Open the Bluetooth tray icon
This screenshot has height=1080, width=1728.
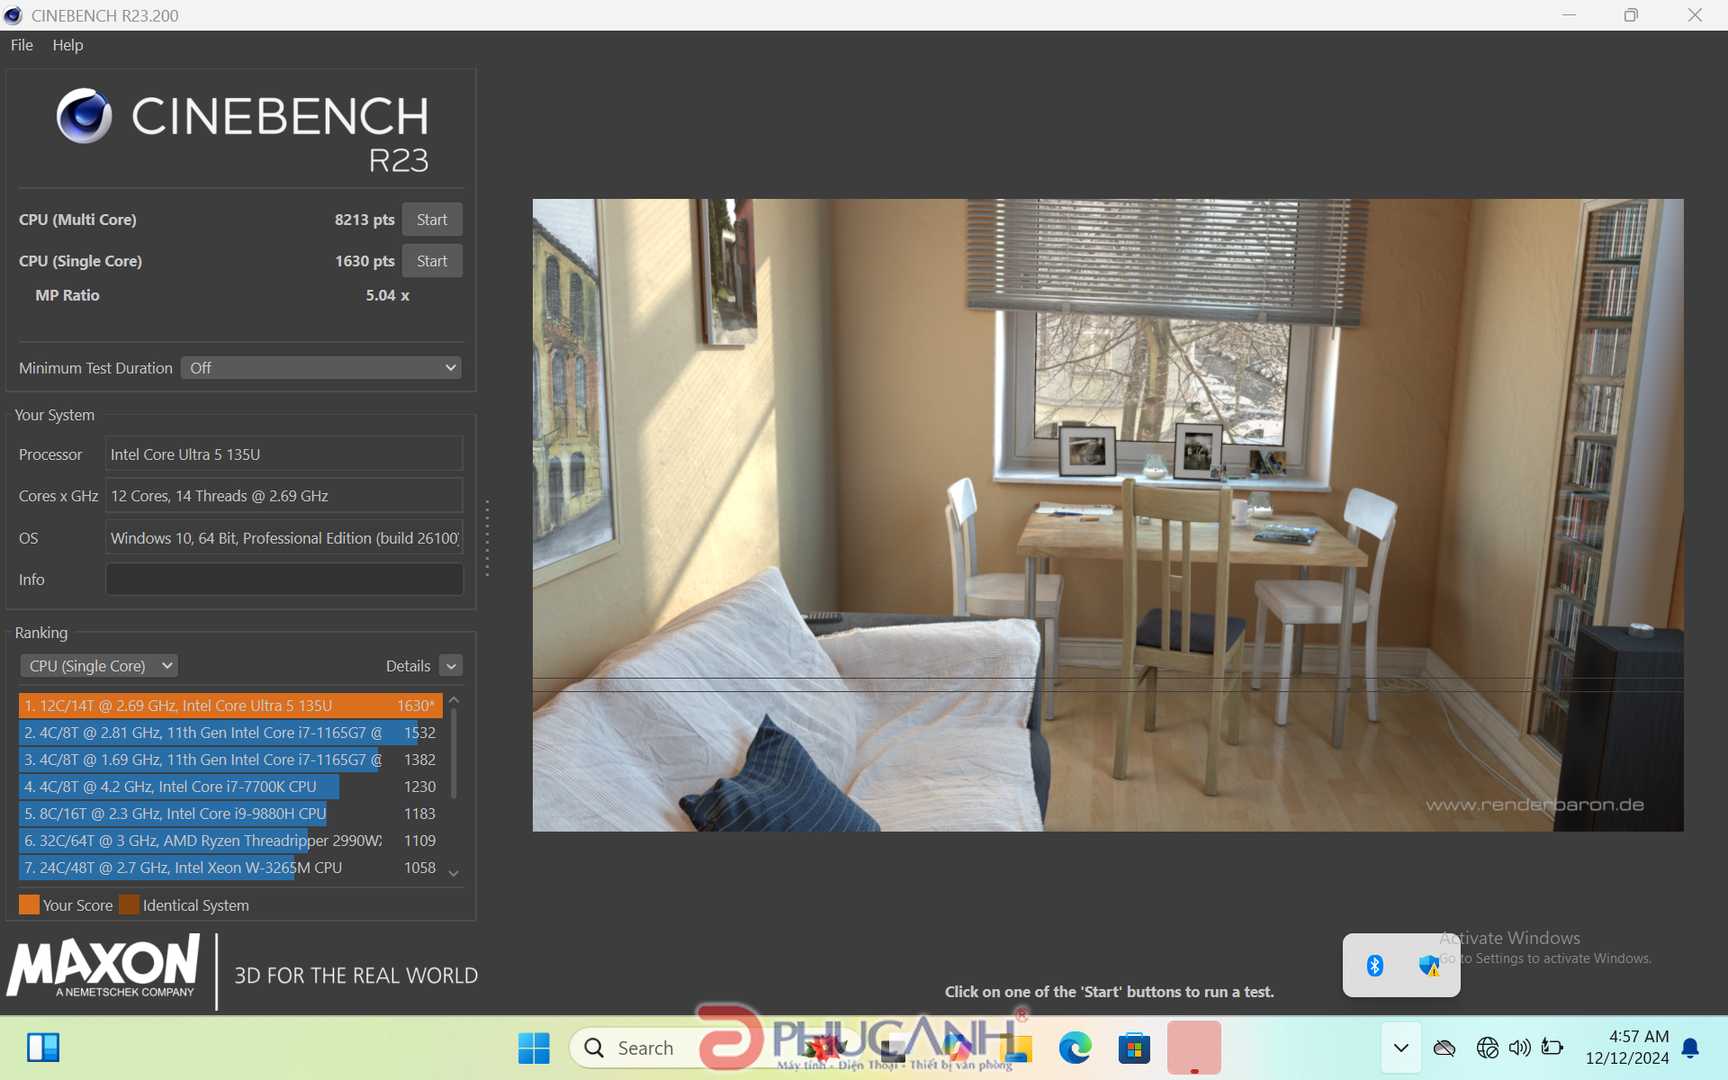point(1375,965)
